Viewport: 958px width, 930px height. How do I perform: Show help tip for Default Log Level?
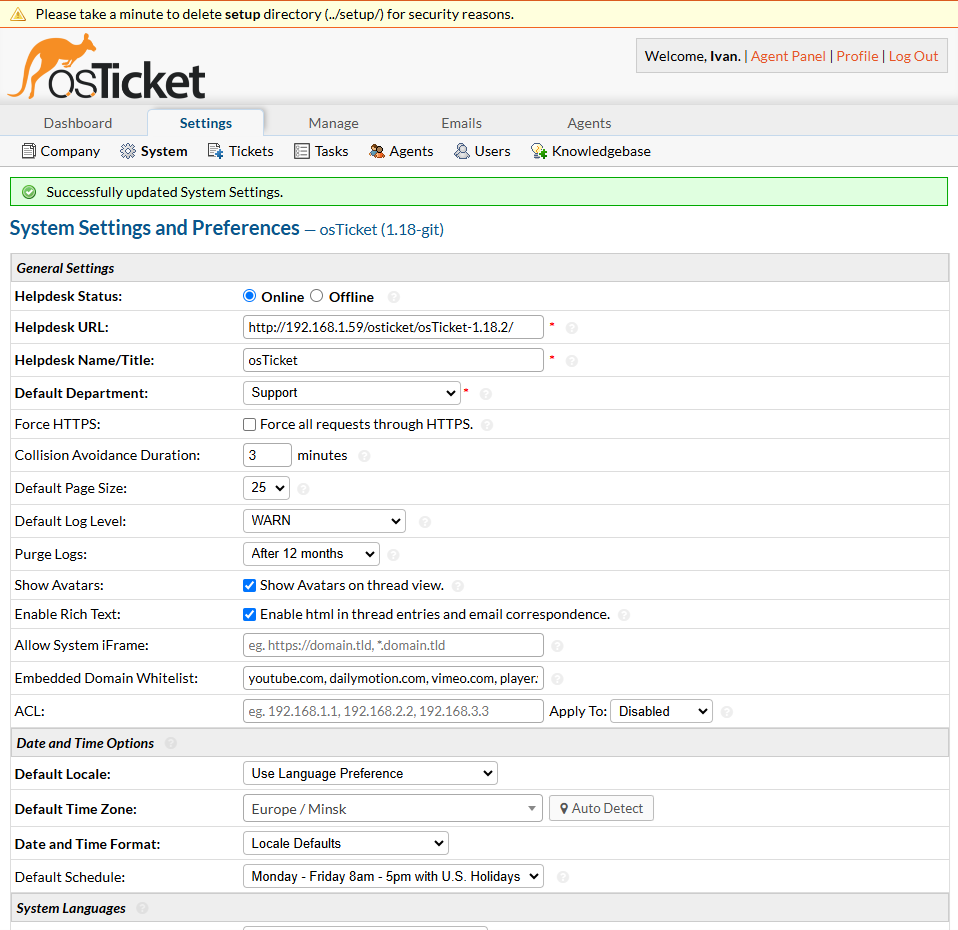[425, 522]
